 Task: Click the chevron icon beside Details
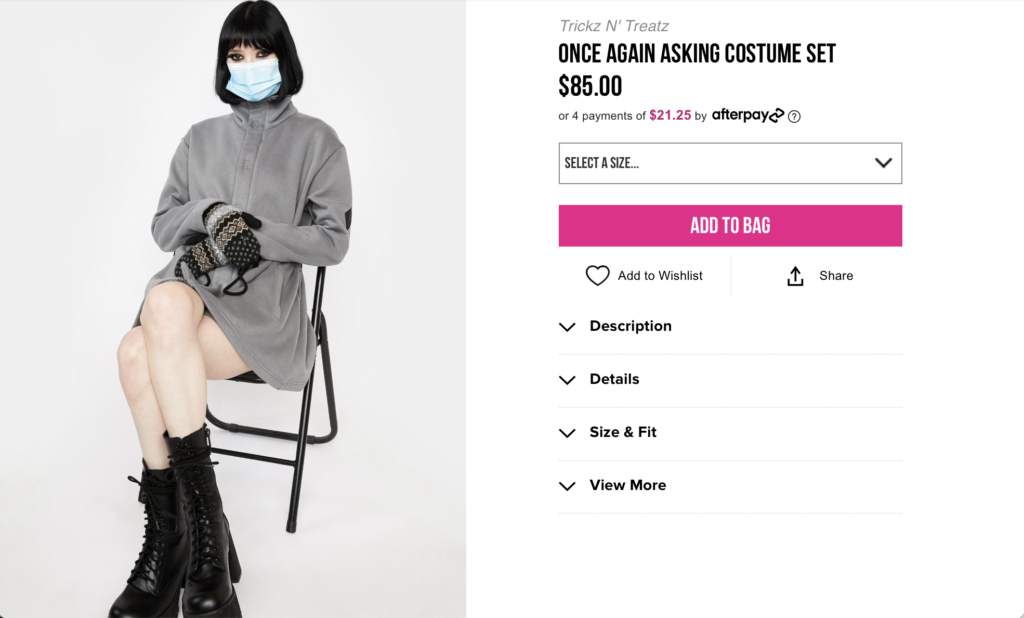coord(567,380)
